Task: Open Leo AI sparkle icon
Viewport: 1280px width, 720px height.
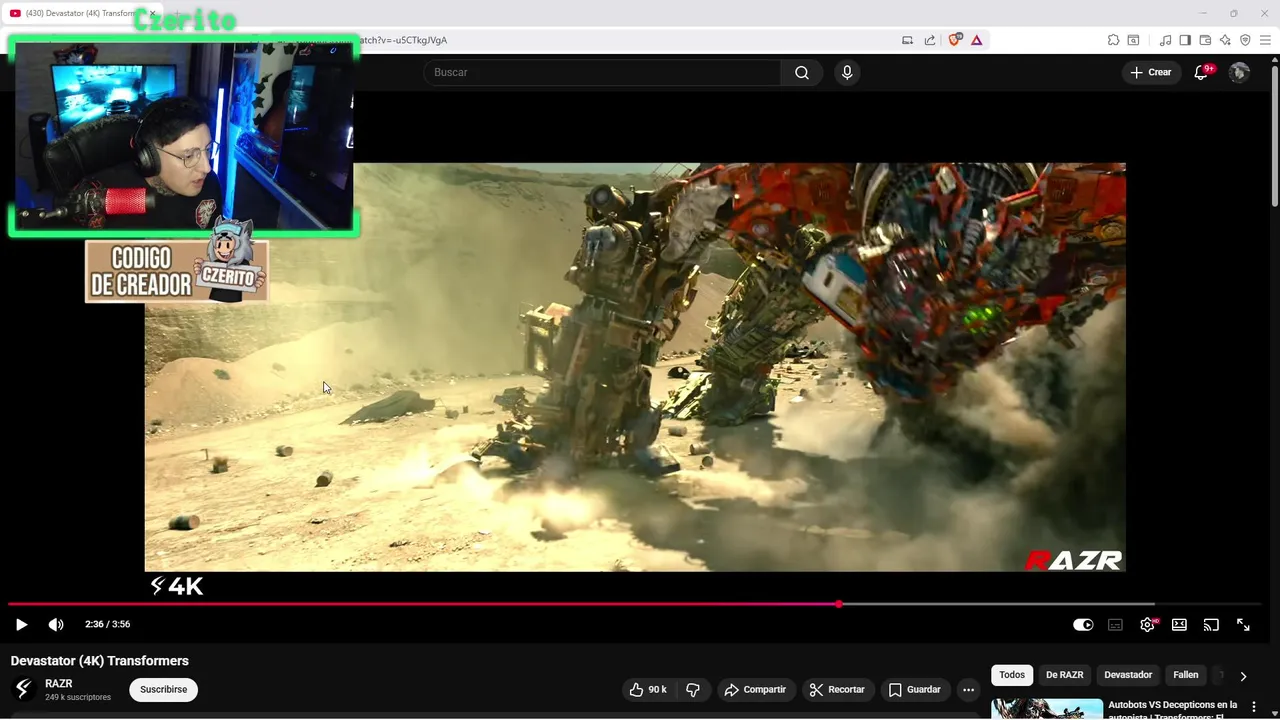Action: point(1225,40)
